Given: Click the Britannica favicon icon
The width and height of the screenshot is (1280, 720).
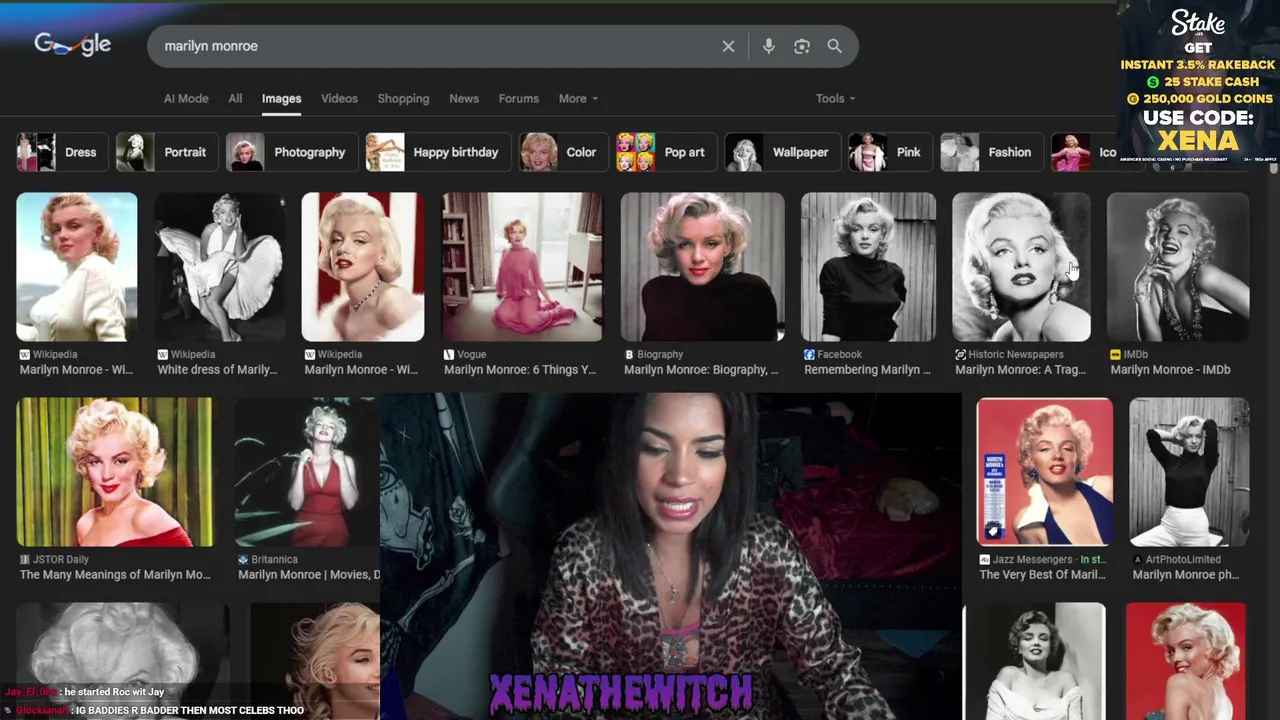Looking at the screenshot, I should click(x=243, y=559).
